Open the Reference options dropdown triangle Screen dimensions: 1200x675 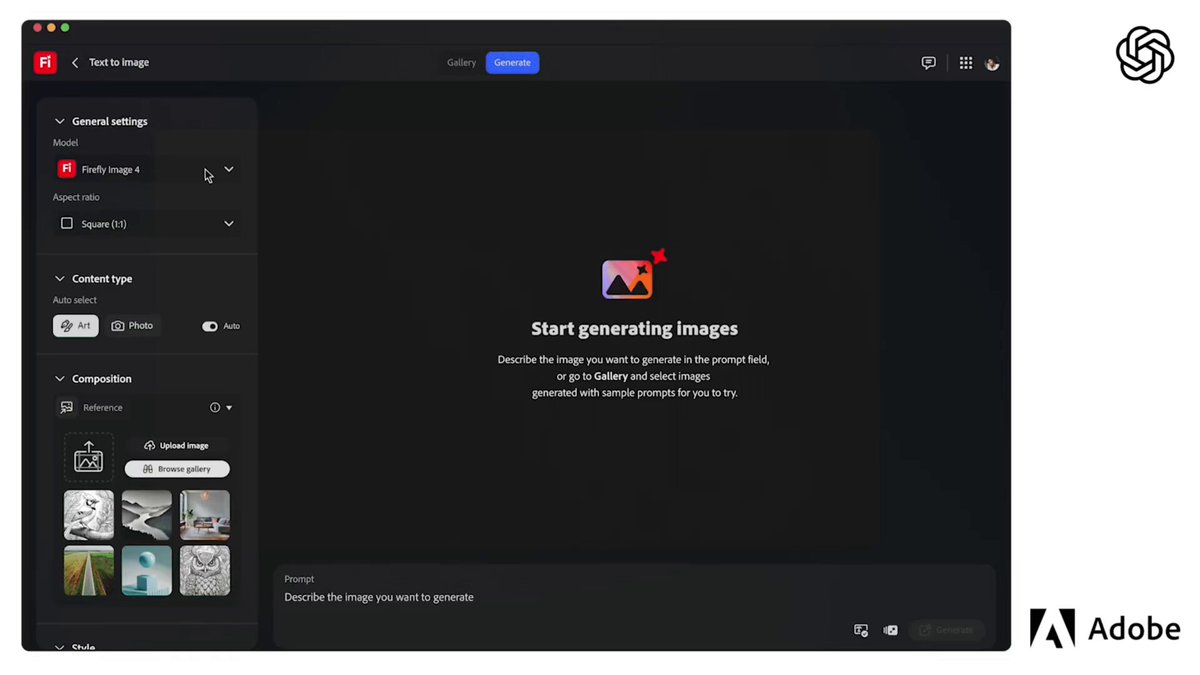(229, 408)
